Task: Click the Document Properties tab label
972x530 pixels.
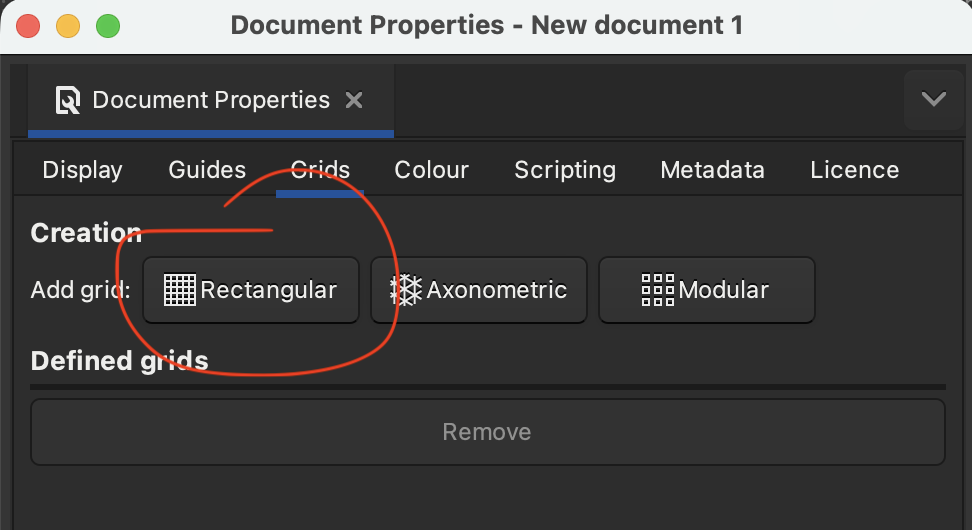Action: (211, 100)
